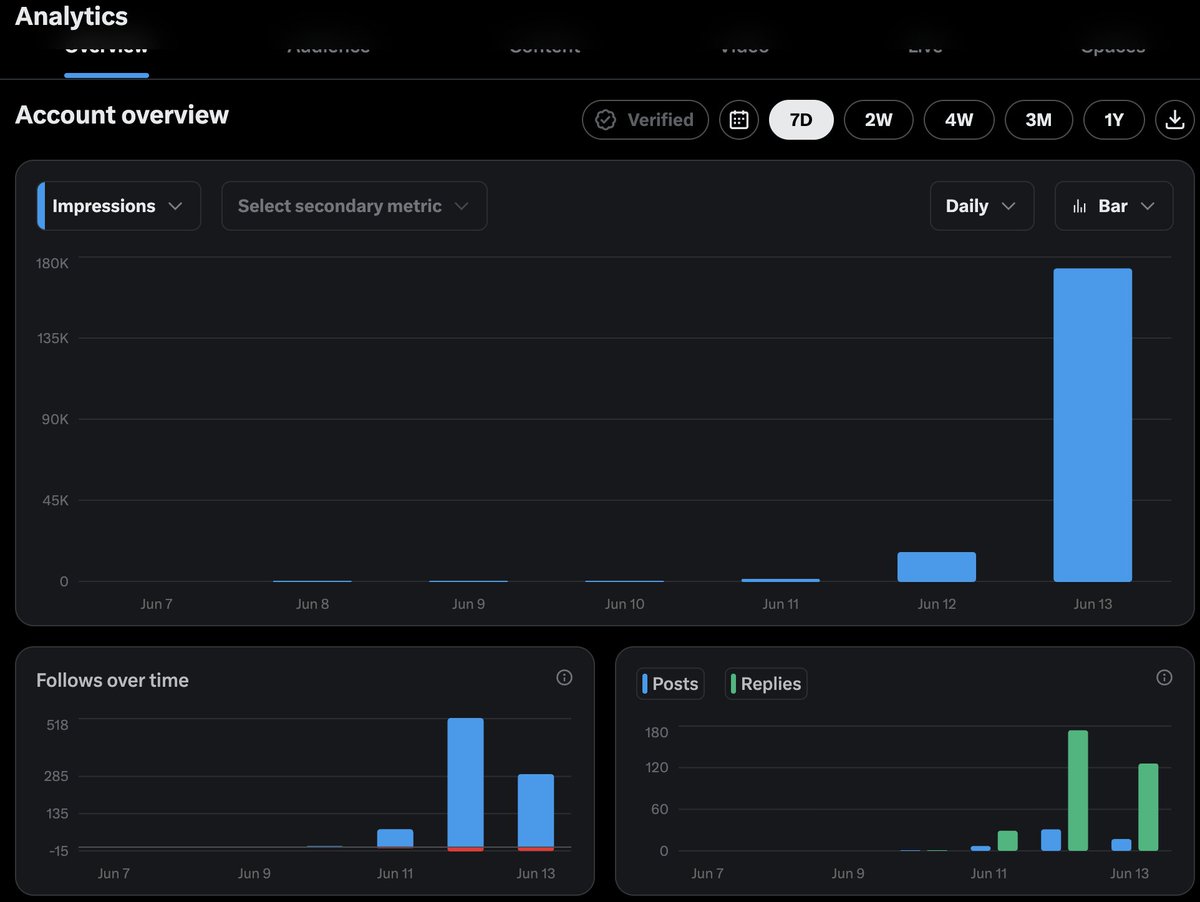Click the Follows over time title

coord(112,680)
